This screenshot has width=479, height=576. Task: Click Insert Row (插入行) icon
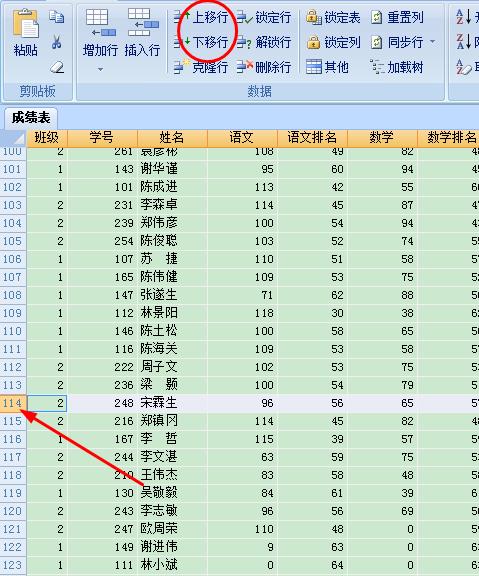click(x=143, y=22)
